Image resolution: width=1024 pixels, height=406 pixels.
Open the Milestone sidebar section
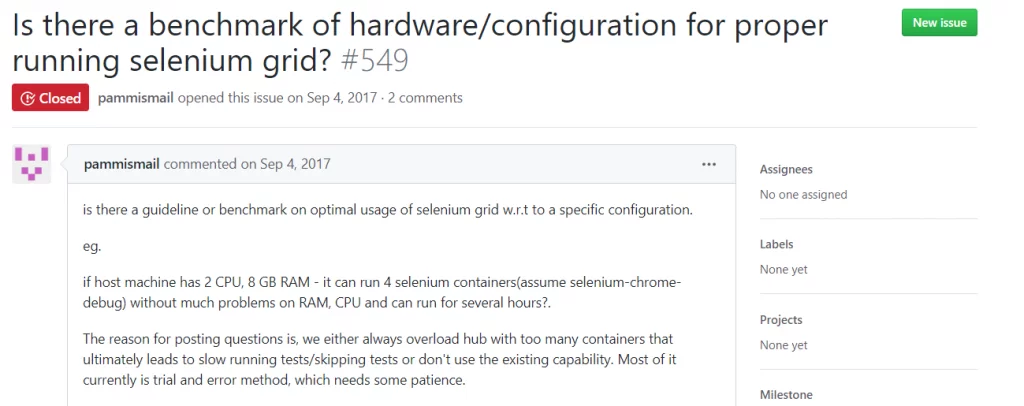click(786, 395)
